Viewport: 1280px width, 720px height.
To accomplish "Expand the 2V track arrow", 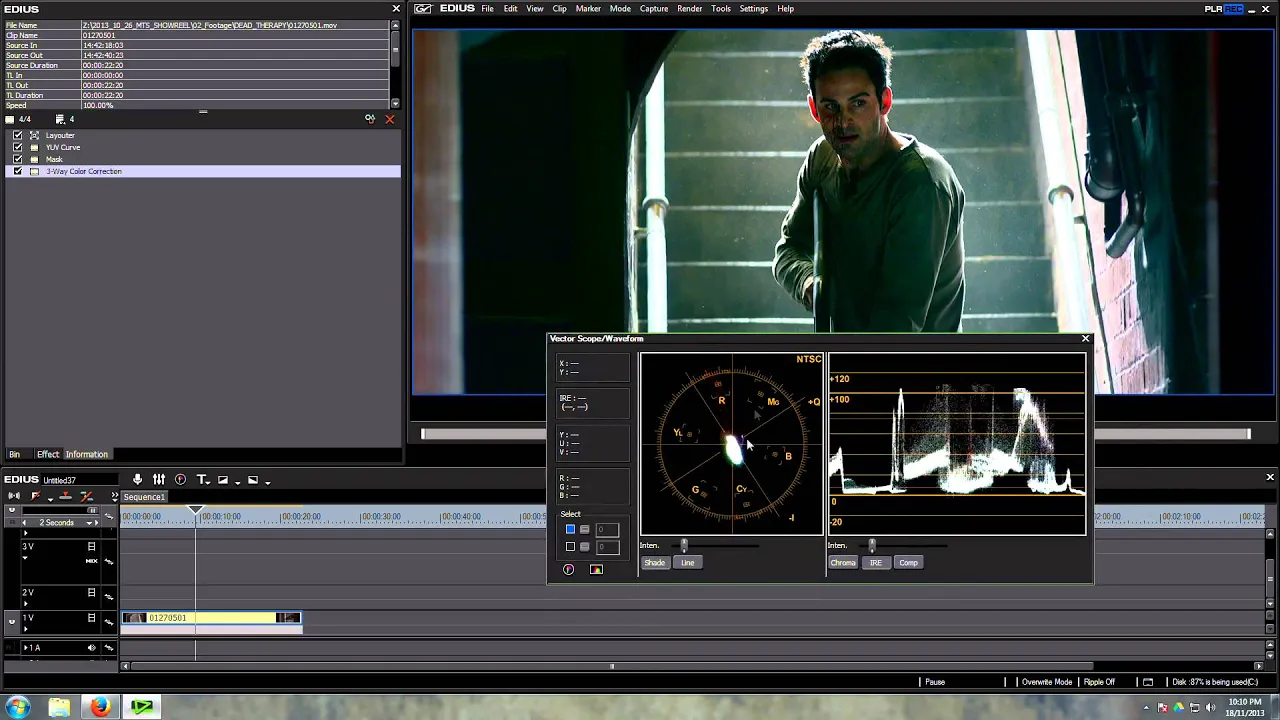I will coord(25,603).
